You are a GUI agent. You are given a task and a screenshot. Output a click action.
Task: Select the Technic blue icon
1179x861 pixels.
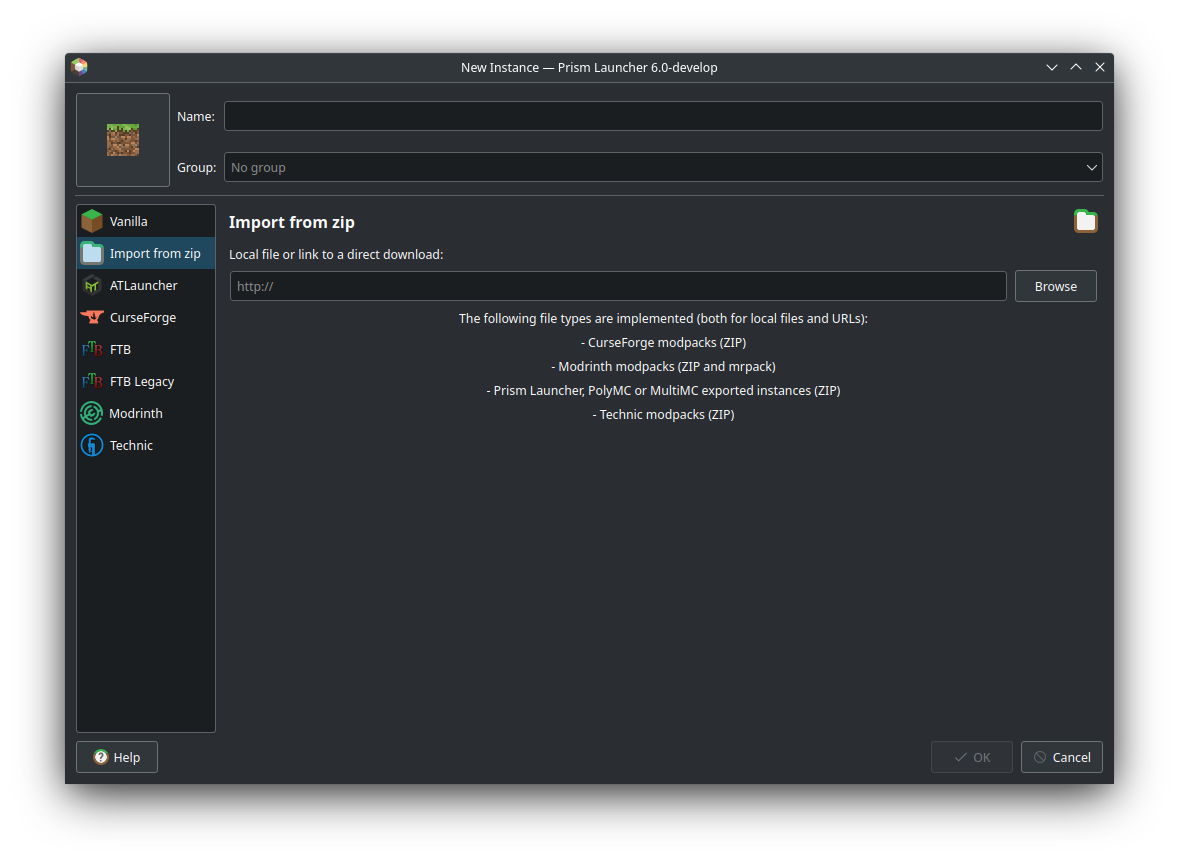pos(92,445)
